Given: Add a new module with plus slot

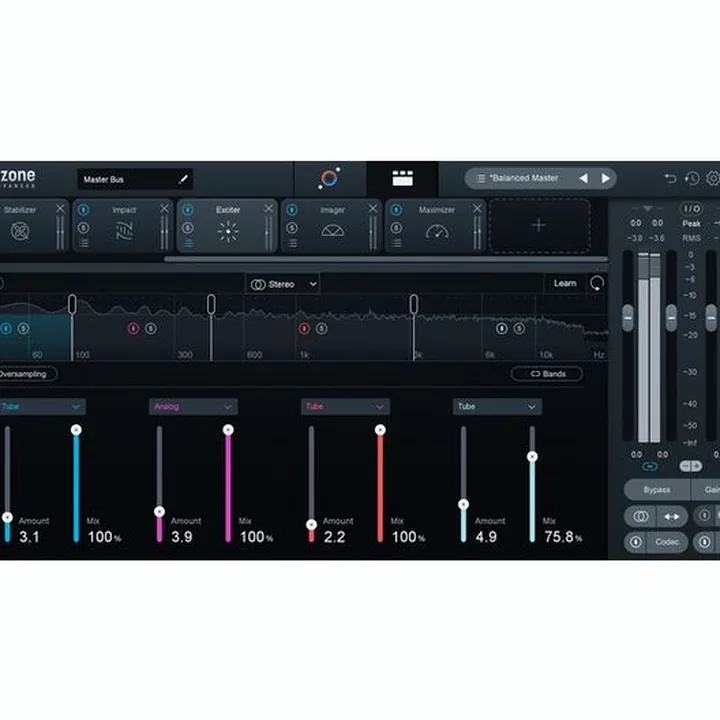Looking at the screenshot, I should (x=539, y=225).
